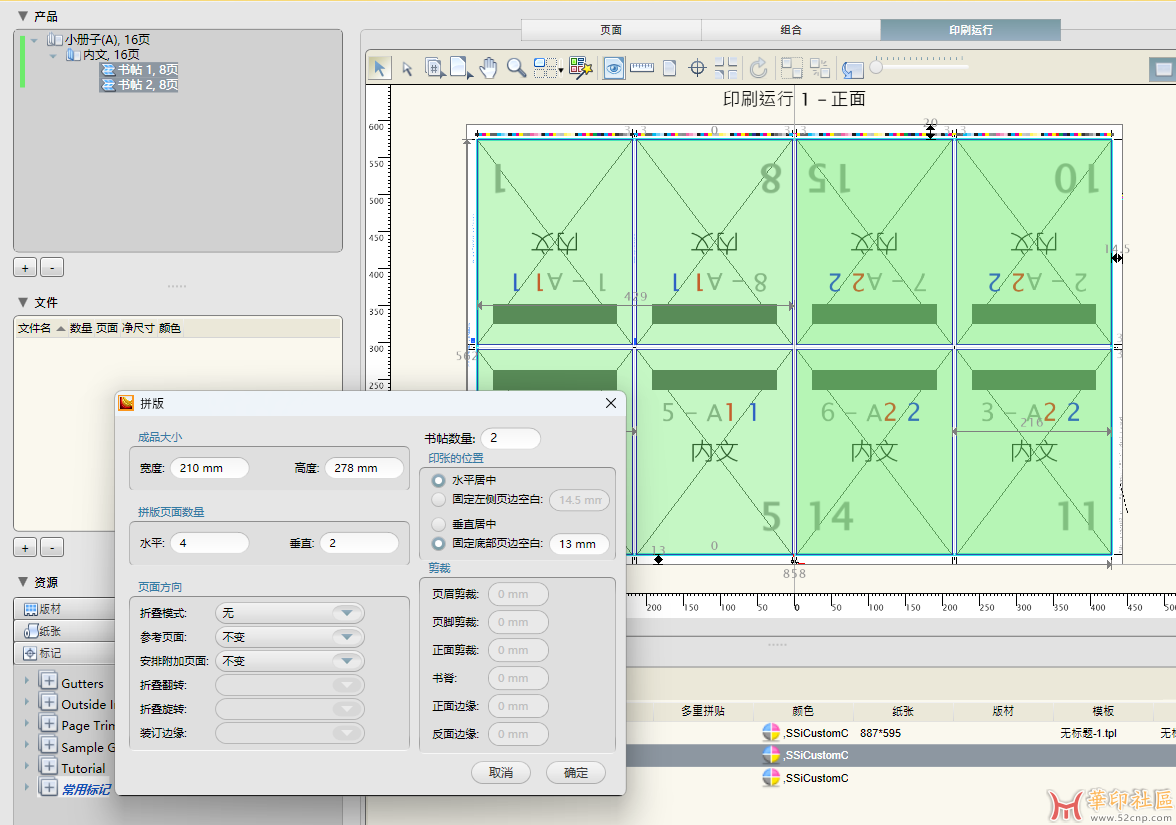
Task: Click the ungroup objects toolbar icon
Action: point(820,68)
